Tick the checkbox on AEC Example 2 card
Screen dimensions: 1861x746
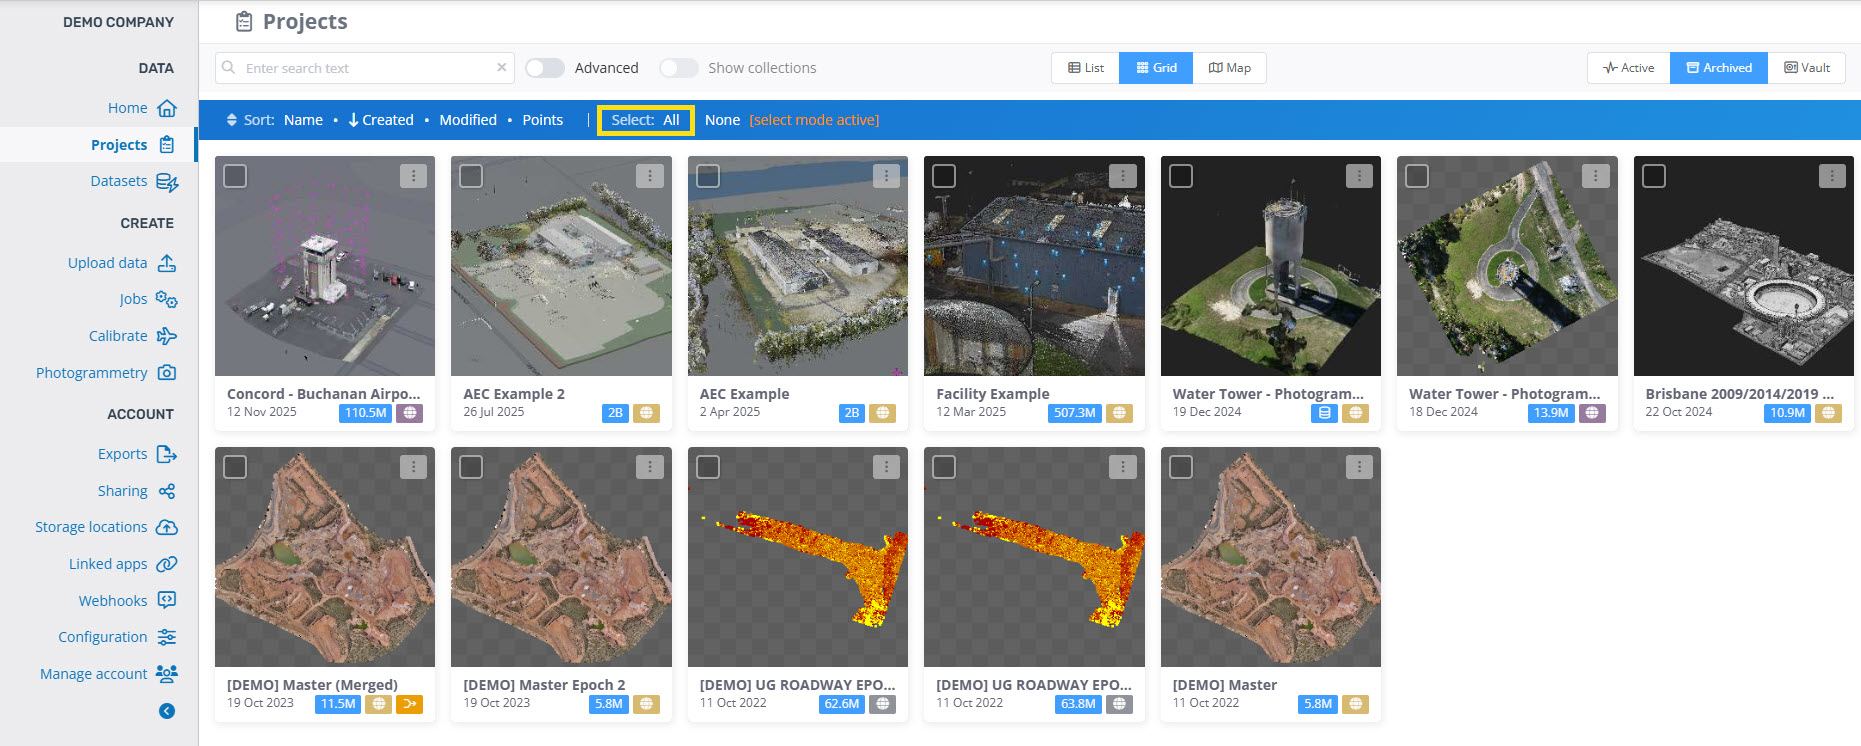[x=471, y=176]
